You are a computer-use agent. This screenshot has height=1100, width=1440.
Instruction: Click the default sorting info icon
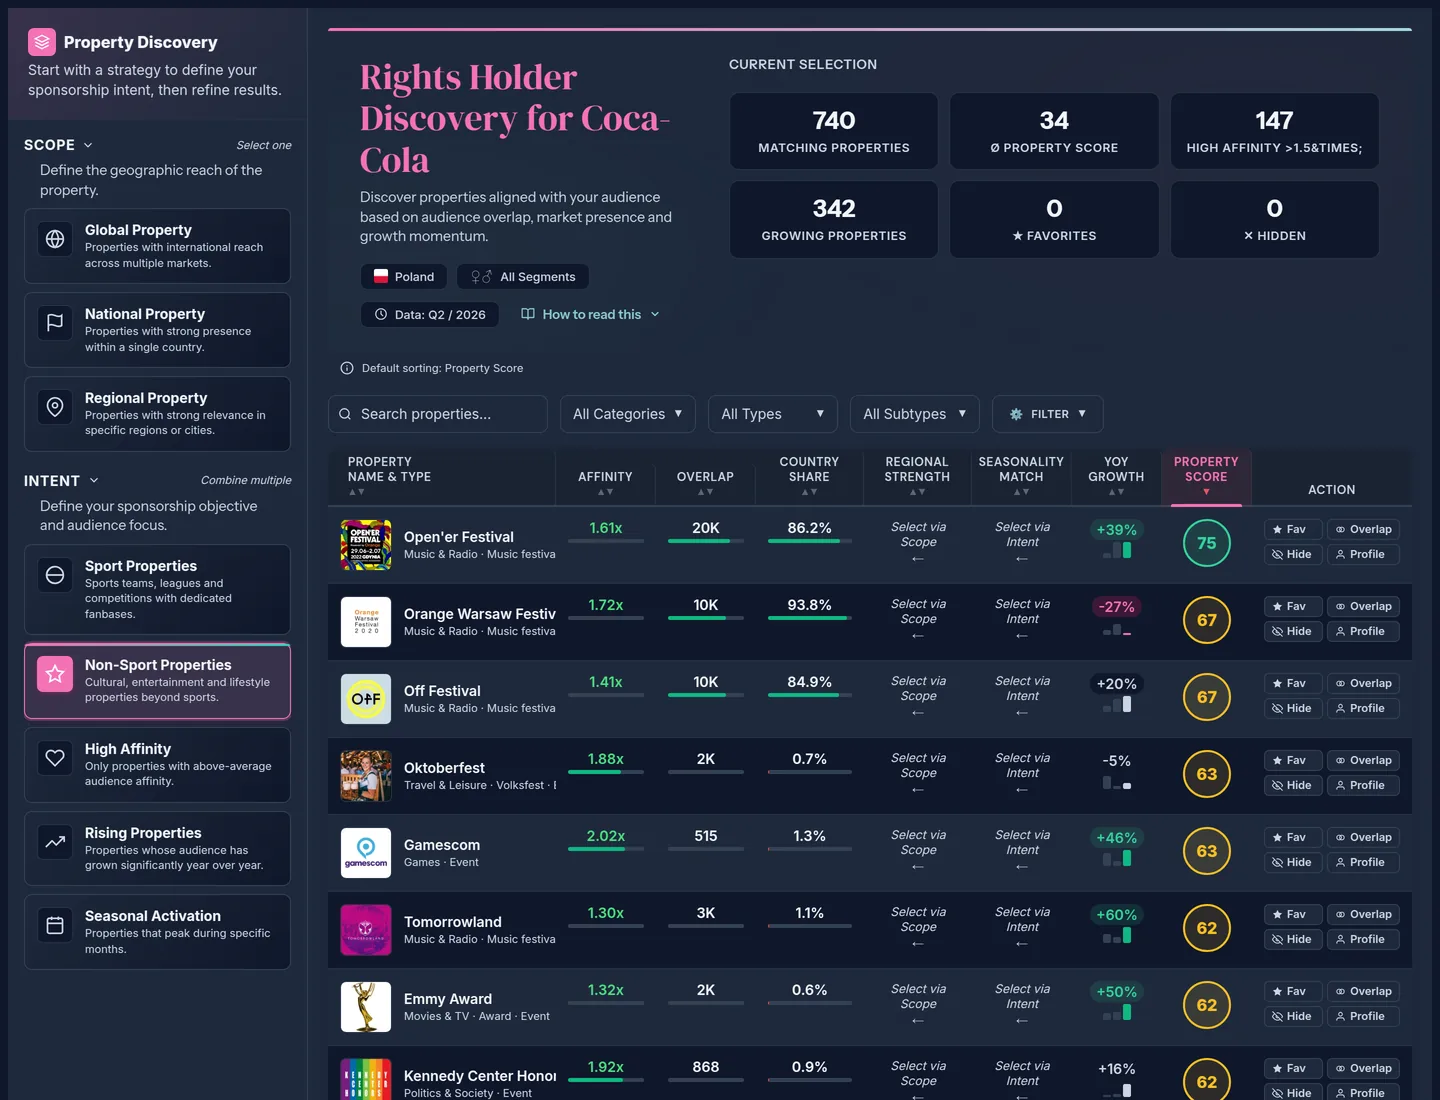pyautogui.click(x=347, y=368)
